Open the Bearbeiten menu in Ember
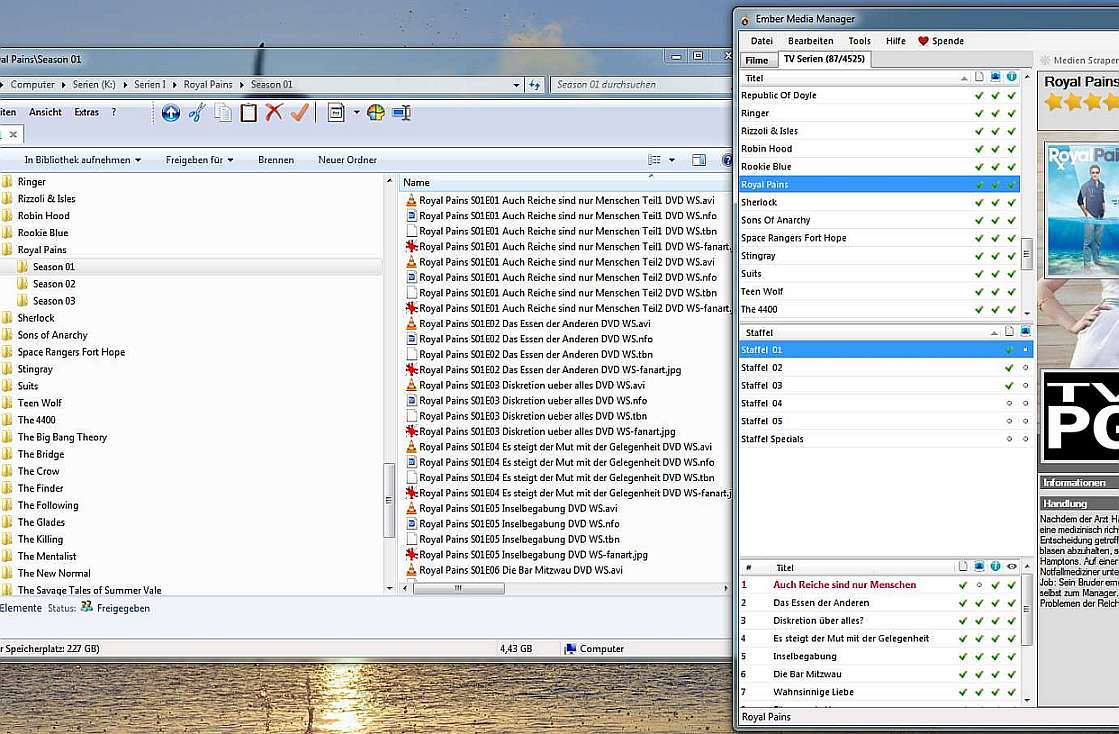The height and width of the screenshot is (734, 1119). click(x=810, y=41)
